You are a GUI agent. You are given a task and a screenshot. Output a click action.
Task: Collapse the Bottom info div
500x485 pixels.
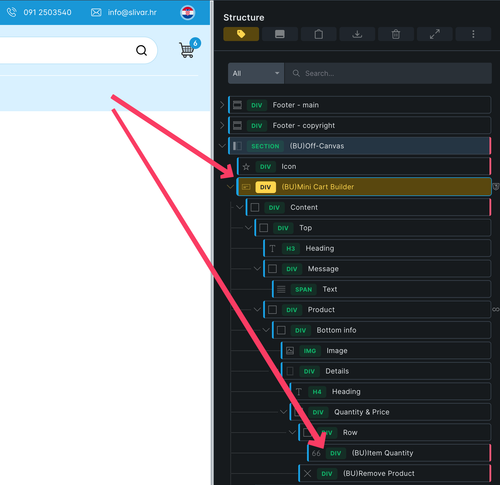pos(266,330)
